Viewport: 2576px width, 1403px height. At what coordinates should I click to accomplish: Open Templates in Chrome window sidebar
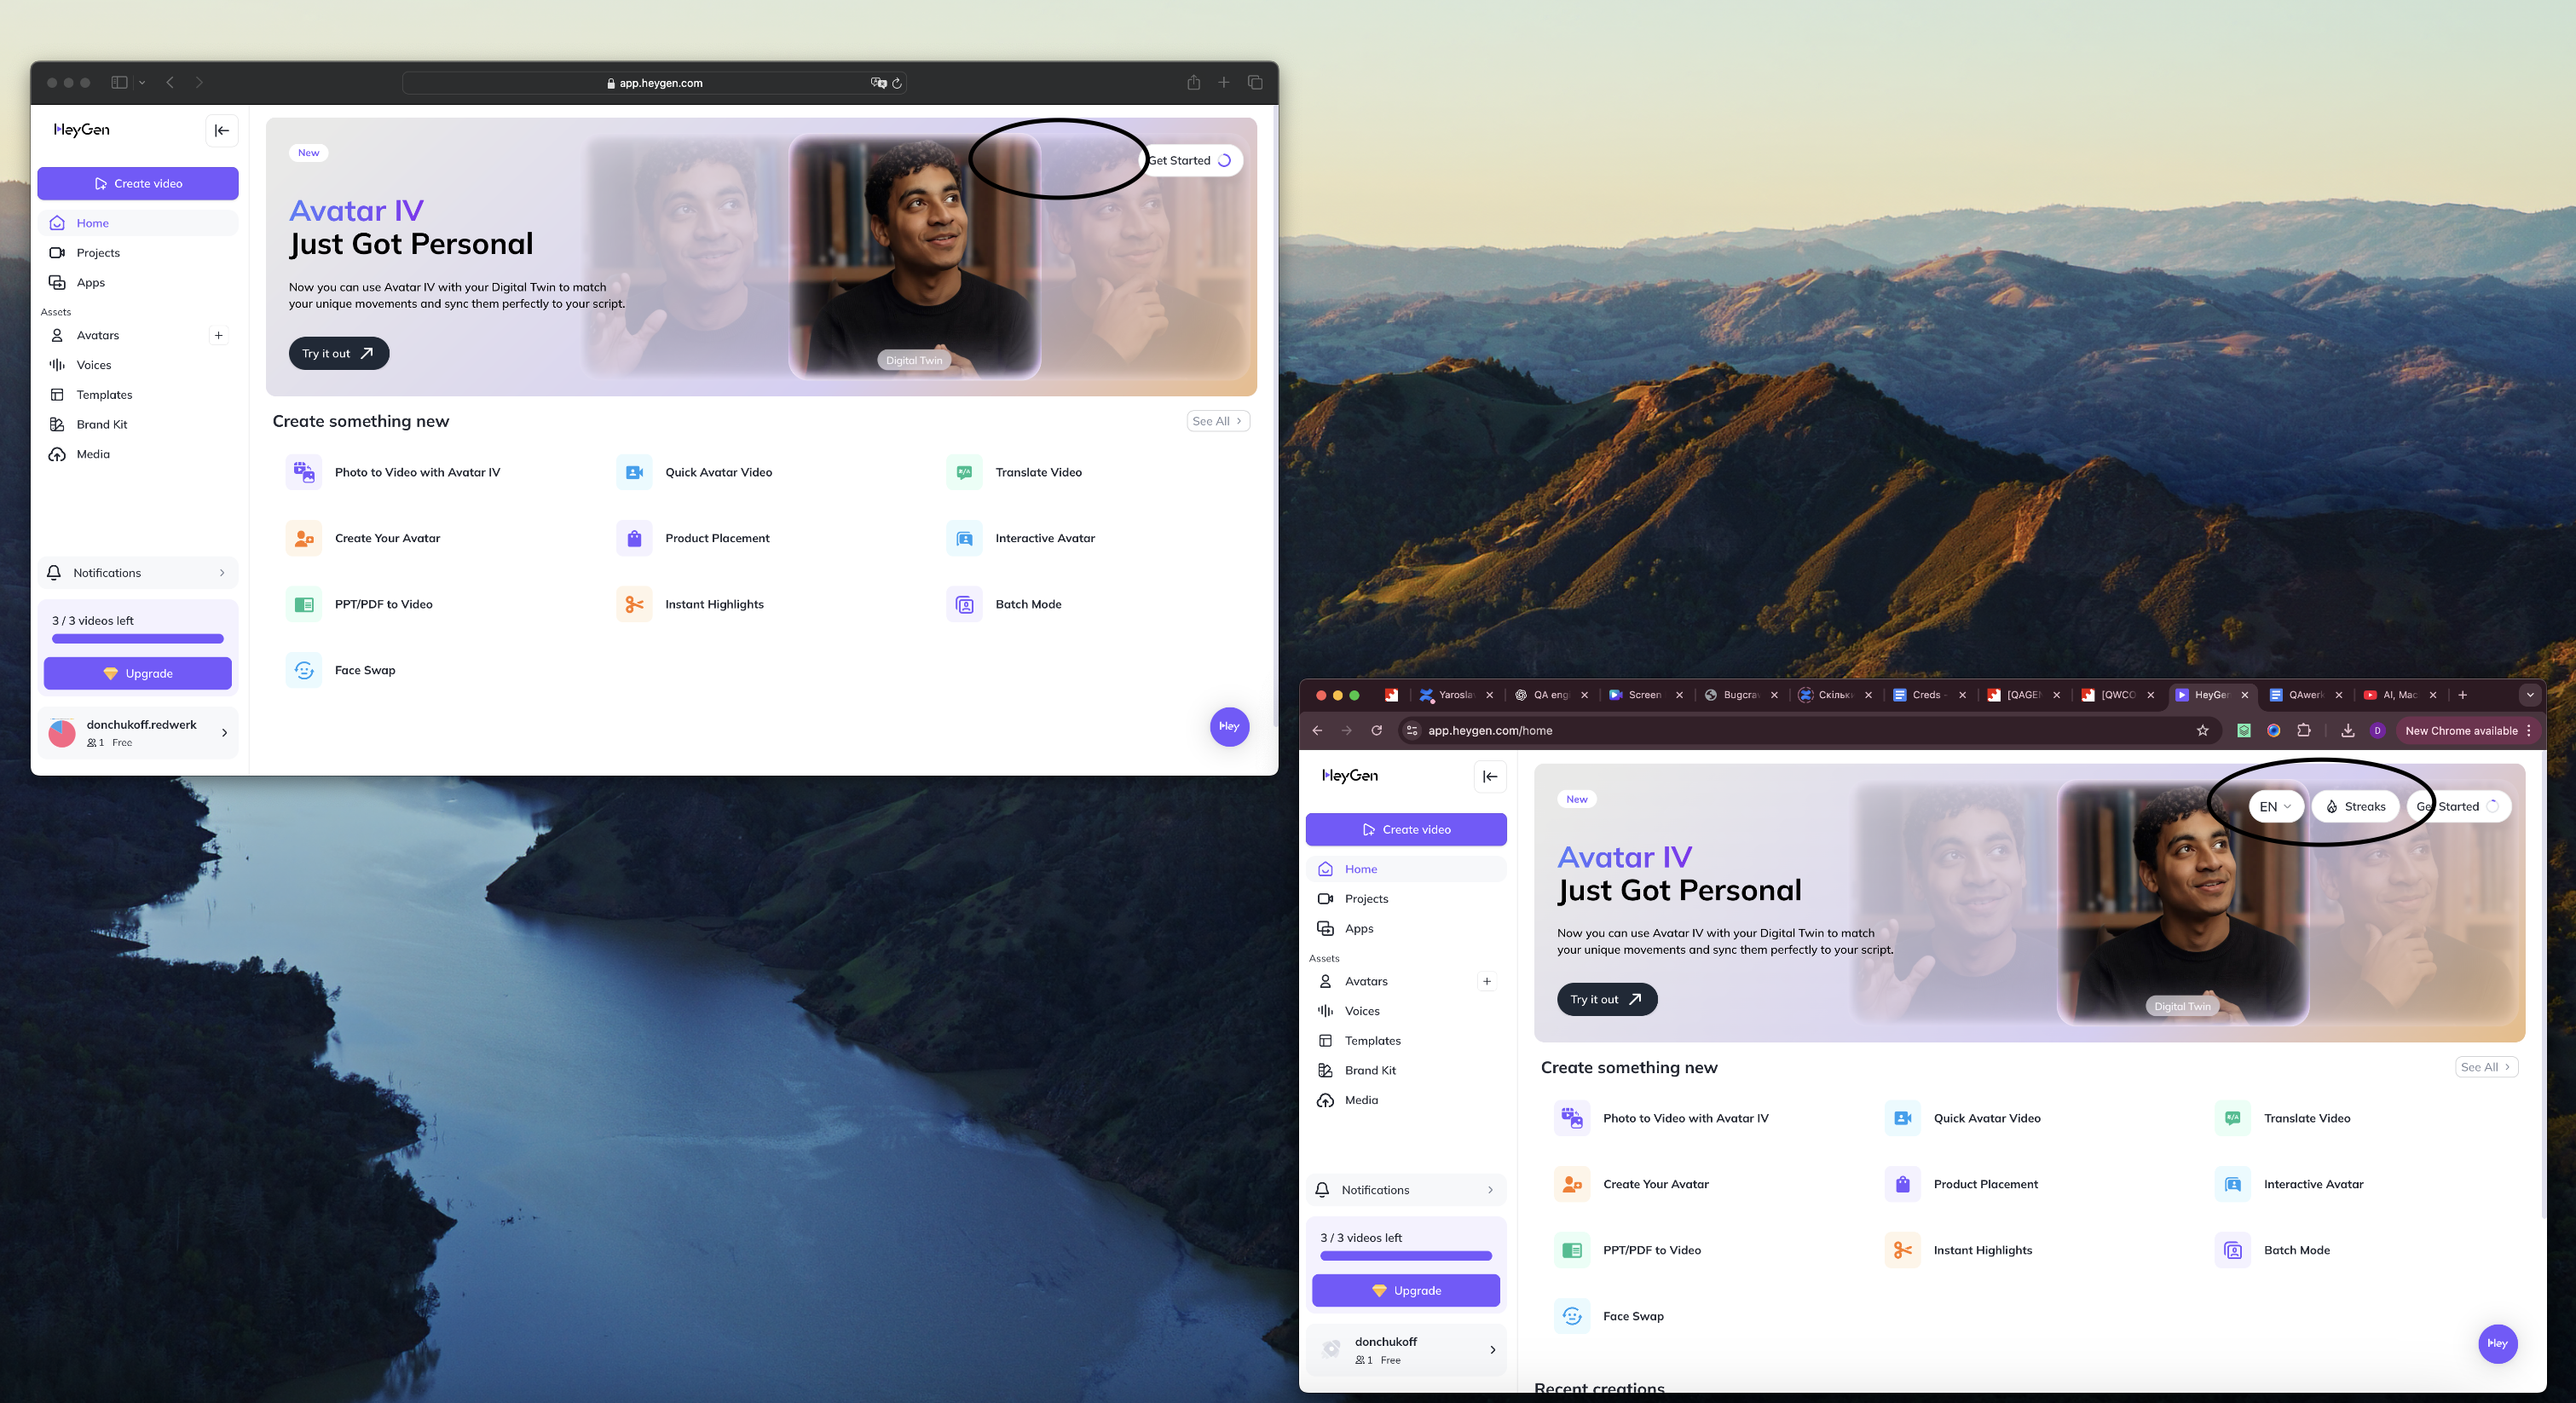pyautogui.click(x=1406, y=1041)
